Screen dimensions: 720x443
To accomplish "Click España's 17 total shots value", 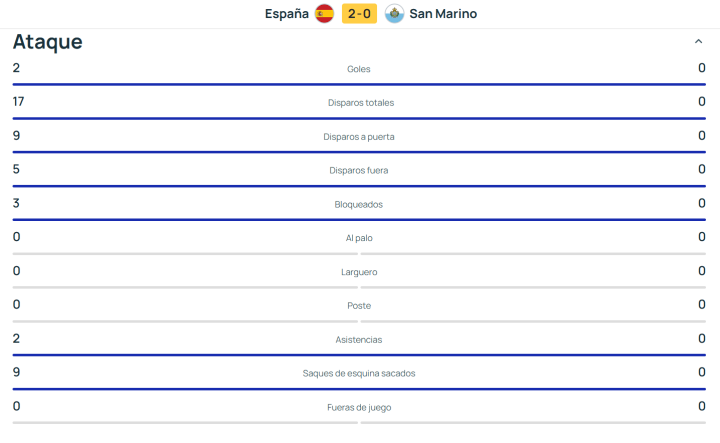I will 19,102.
